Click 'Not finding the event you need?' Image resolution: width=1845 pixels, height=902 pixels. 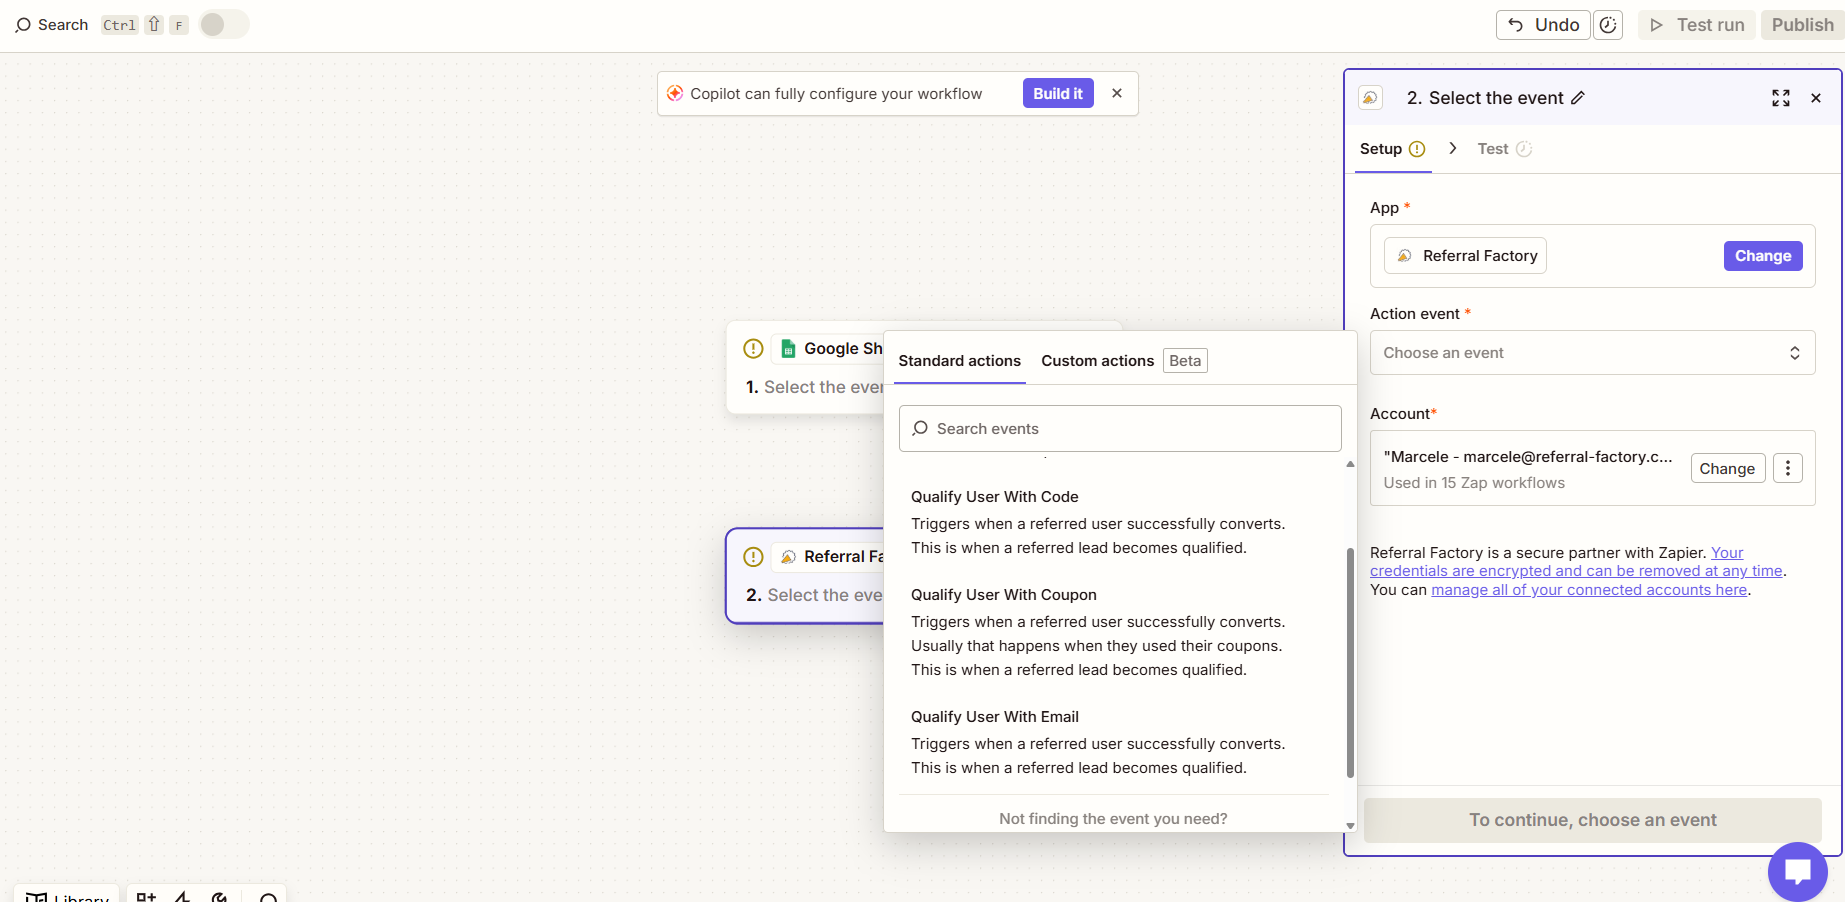(1113, 819)
